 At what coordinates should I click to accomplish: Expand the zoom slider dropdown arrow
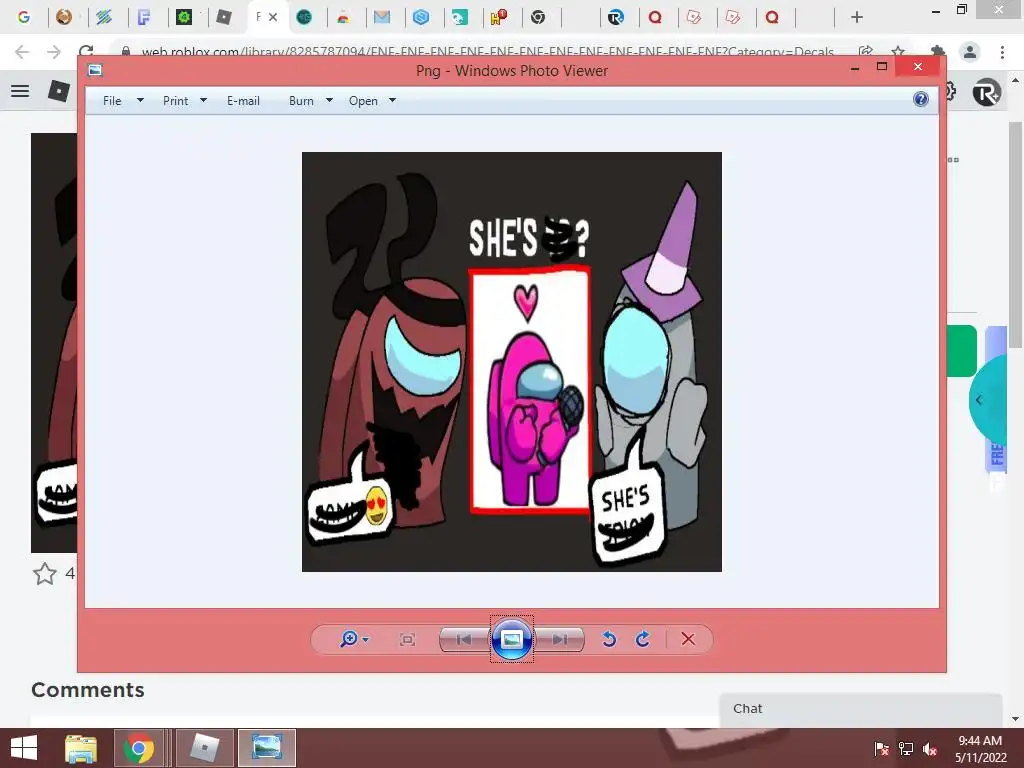[x=366, y=639]
